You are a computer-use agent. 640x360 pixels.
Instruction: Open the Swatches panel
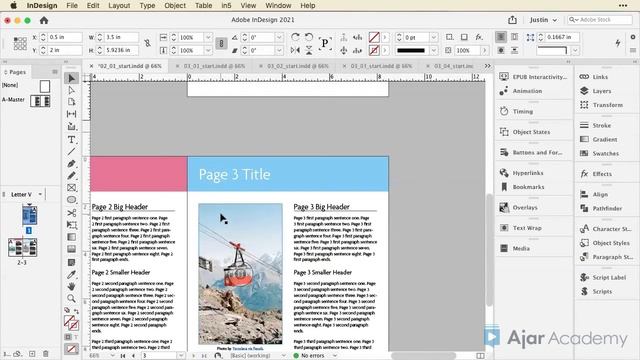[x=605, y=153]
